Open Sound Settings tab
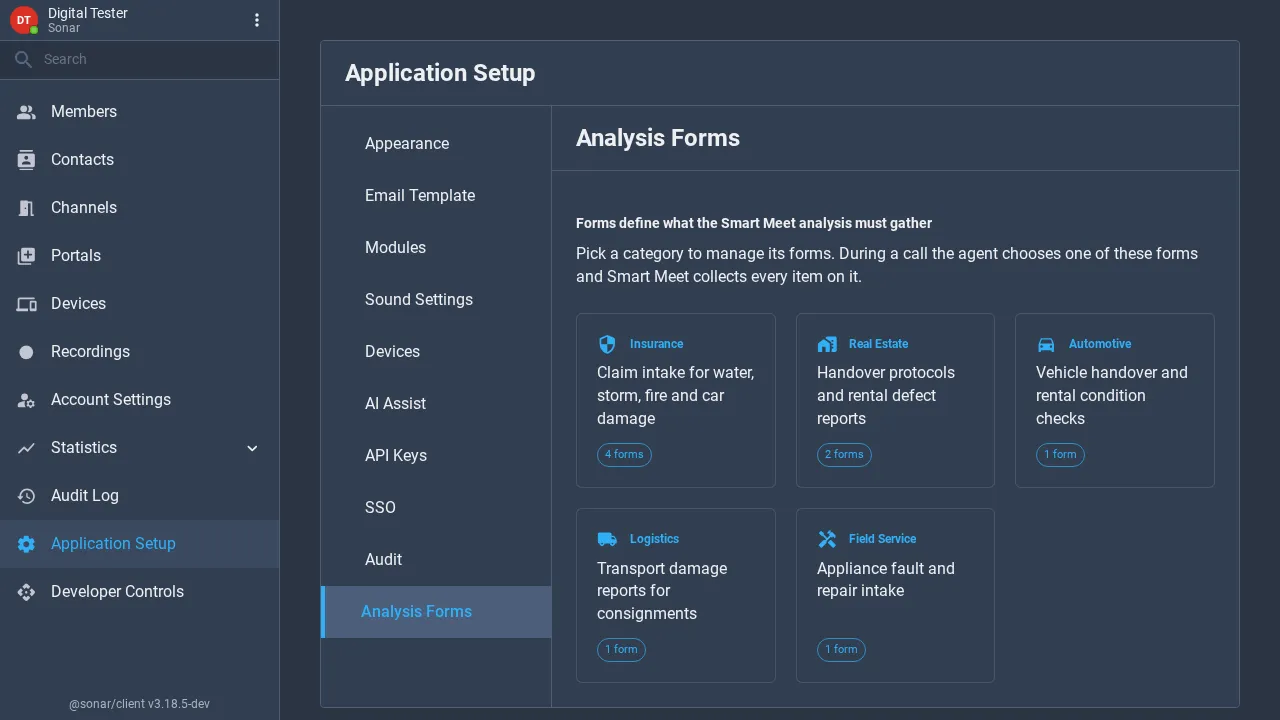1280x720 pixels. point(436,300)
